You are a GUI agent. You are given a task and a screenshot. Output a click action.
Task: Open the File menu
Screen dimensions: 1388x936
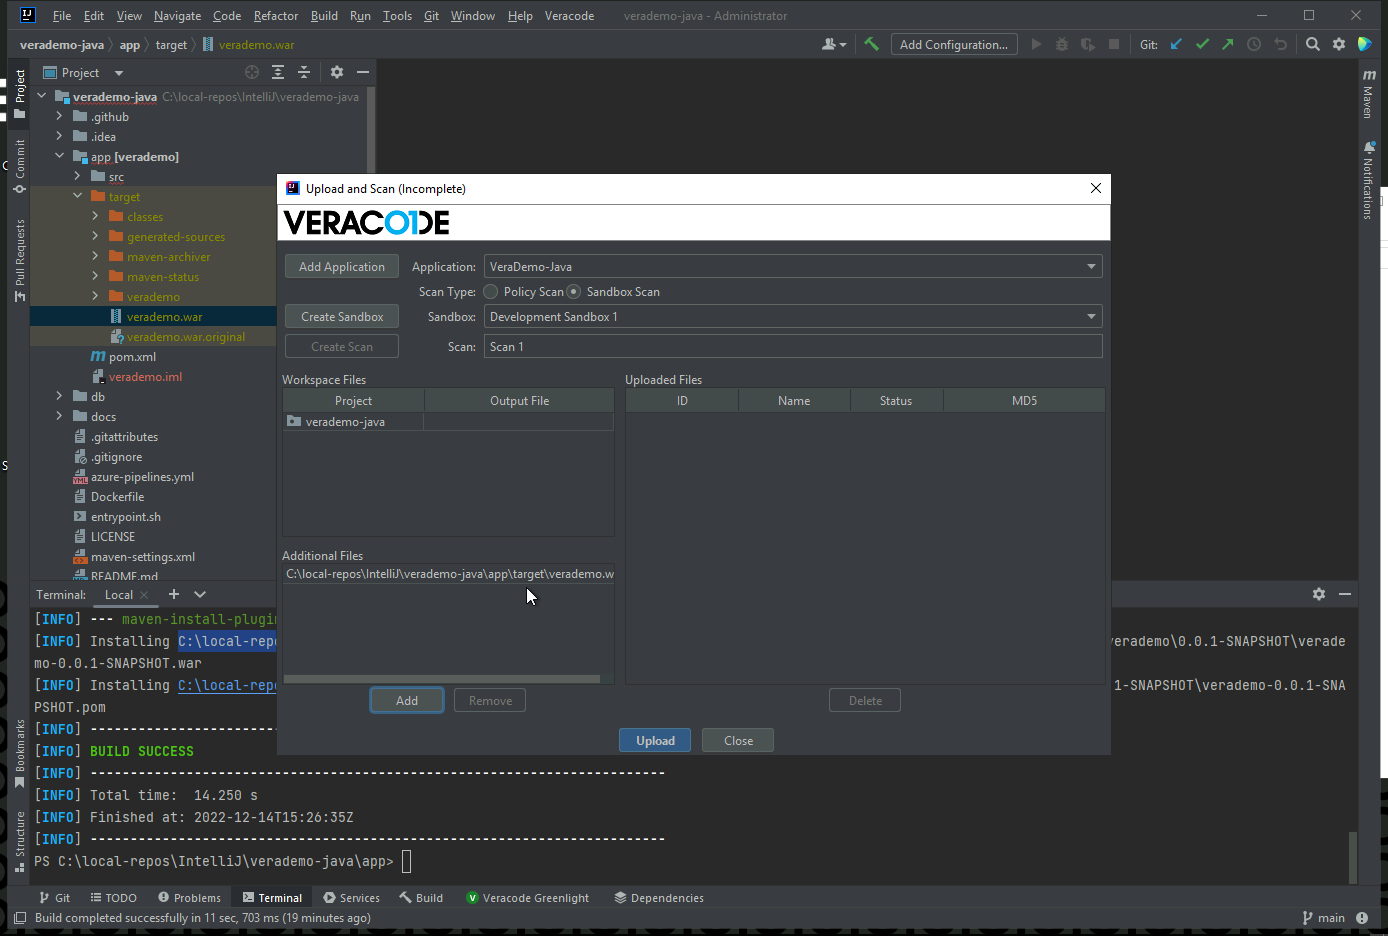tap(62, 16)
